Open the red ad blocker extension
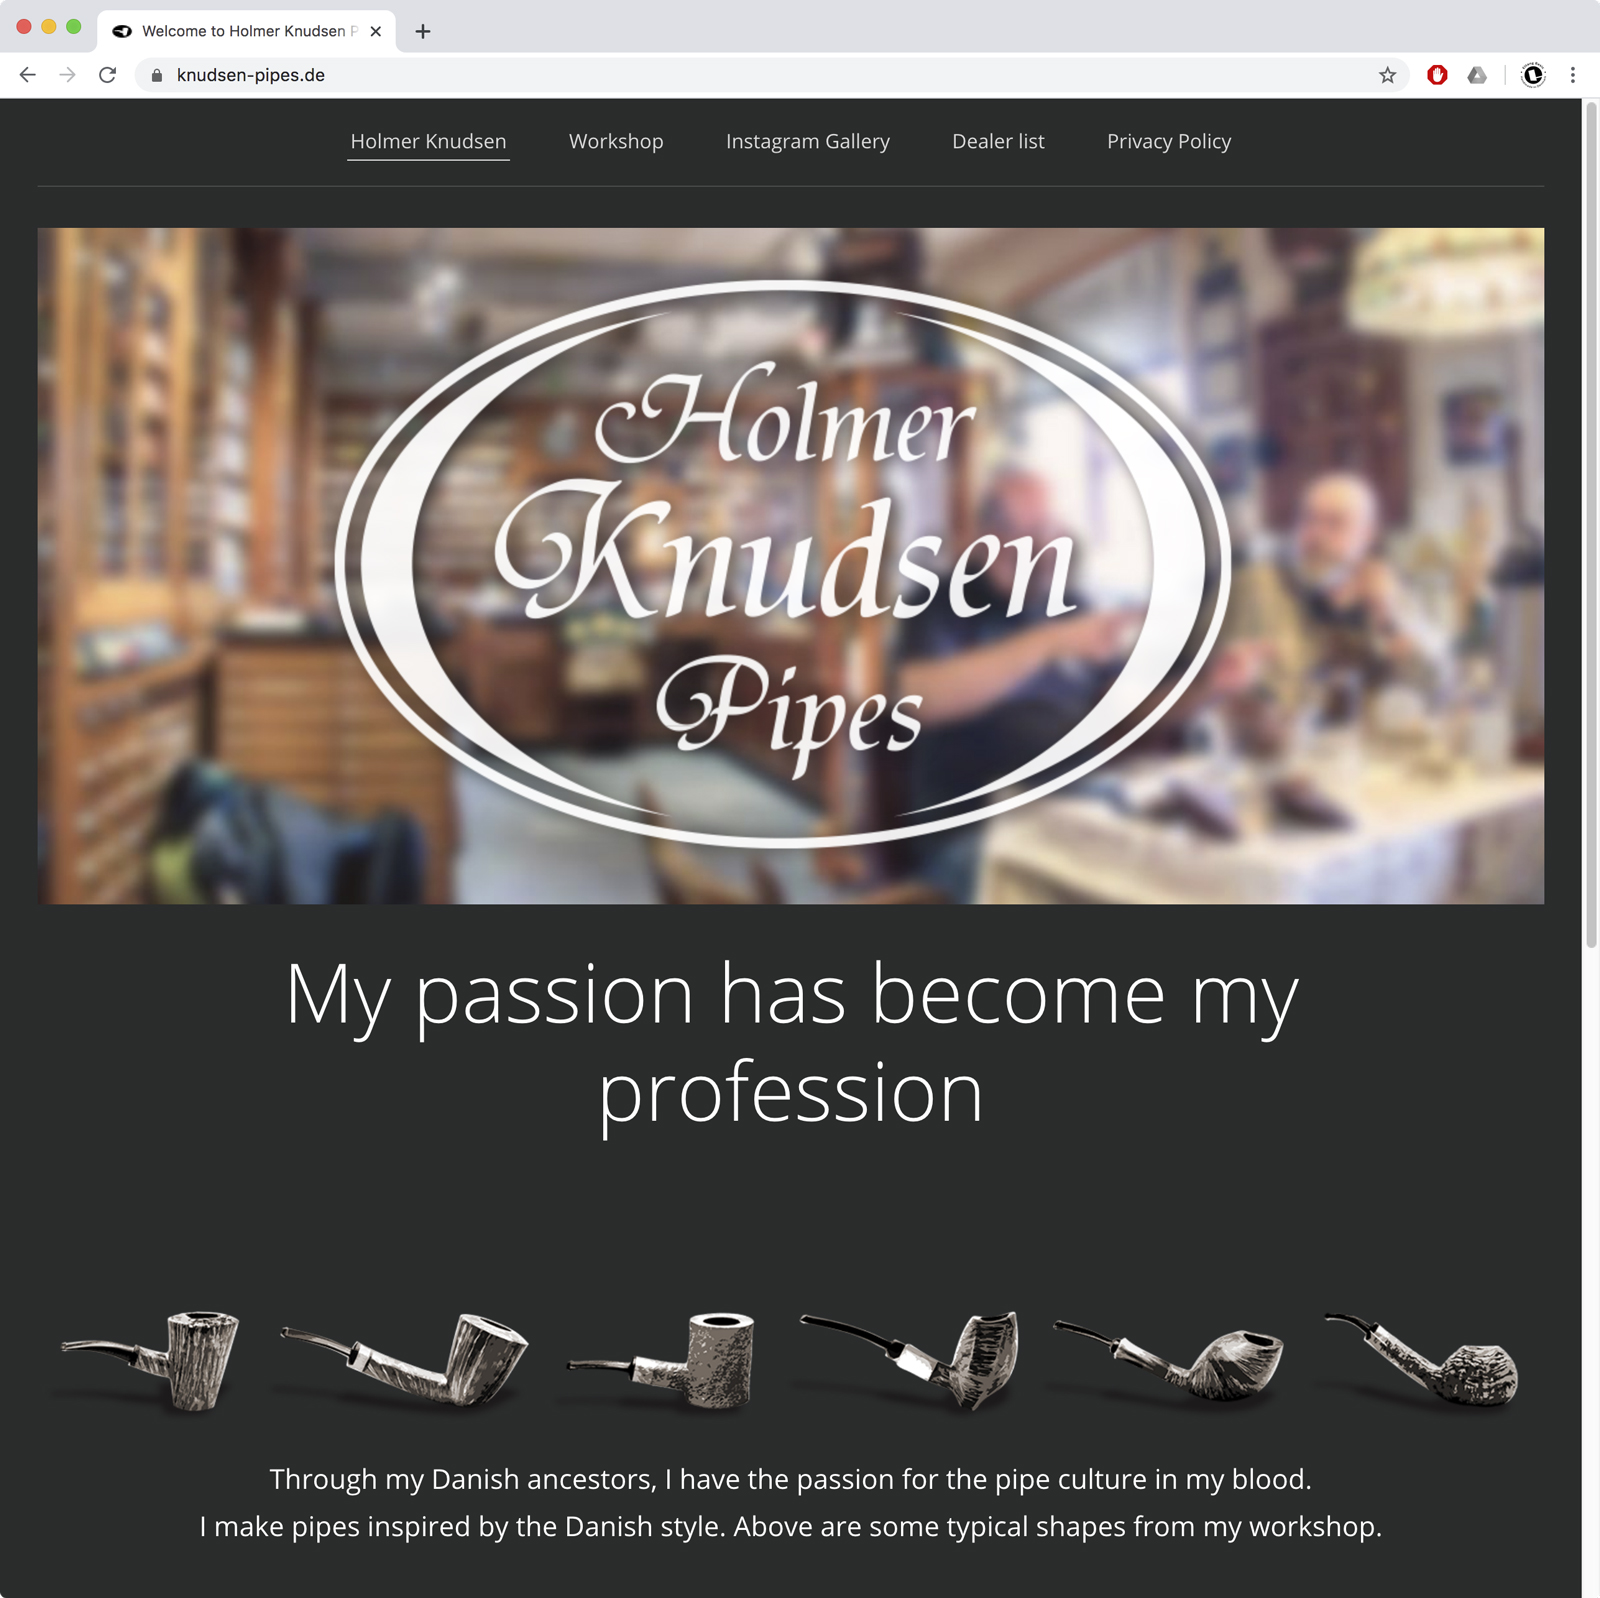Screen dimensions: 1600x1598 coord(1437,75)
